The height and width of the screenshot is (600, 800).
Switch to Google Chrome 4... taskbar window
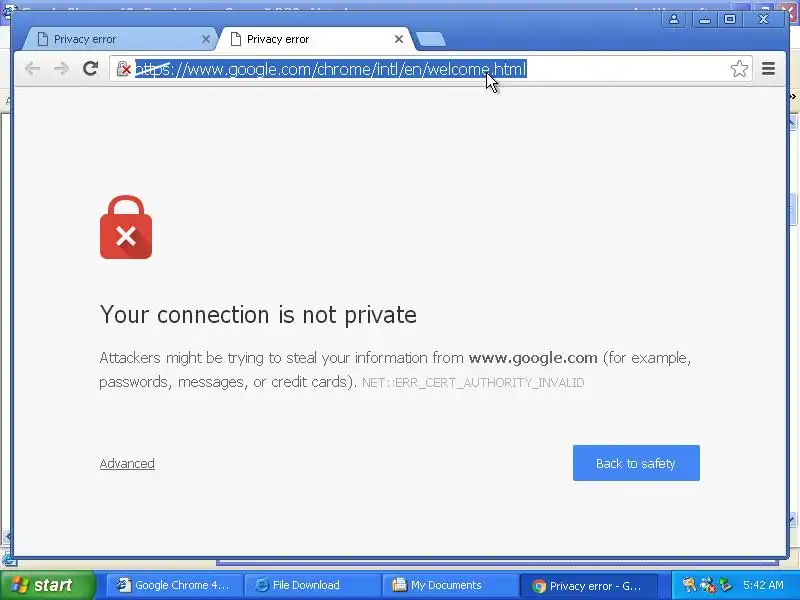(174, 585)
